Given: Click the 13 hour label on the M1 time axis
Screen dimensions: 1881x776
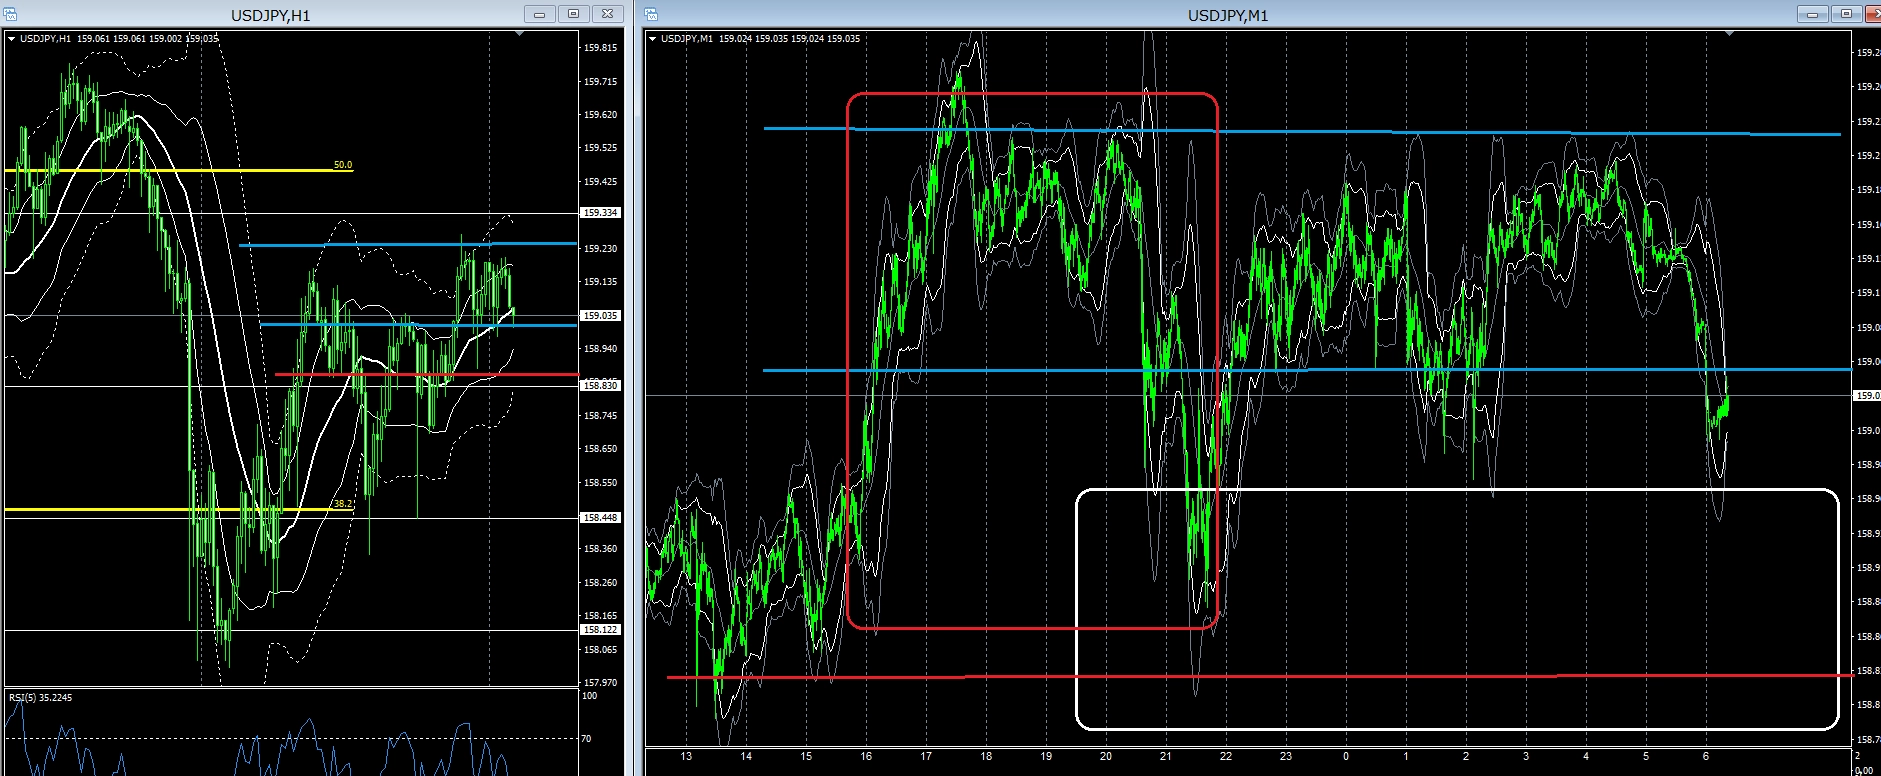Looking at the screenshot, I should (686, 757).
